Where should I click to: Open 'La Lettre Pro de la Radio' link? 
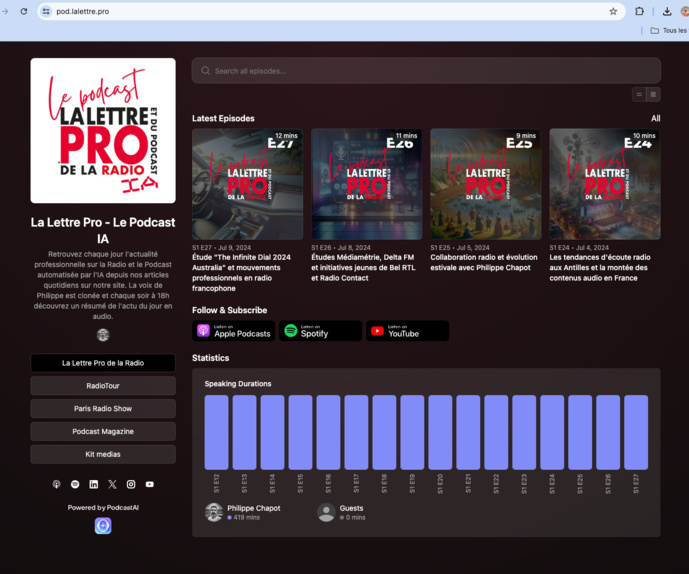coord(103,363)
